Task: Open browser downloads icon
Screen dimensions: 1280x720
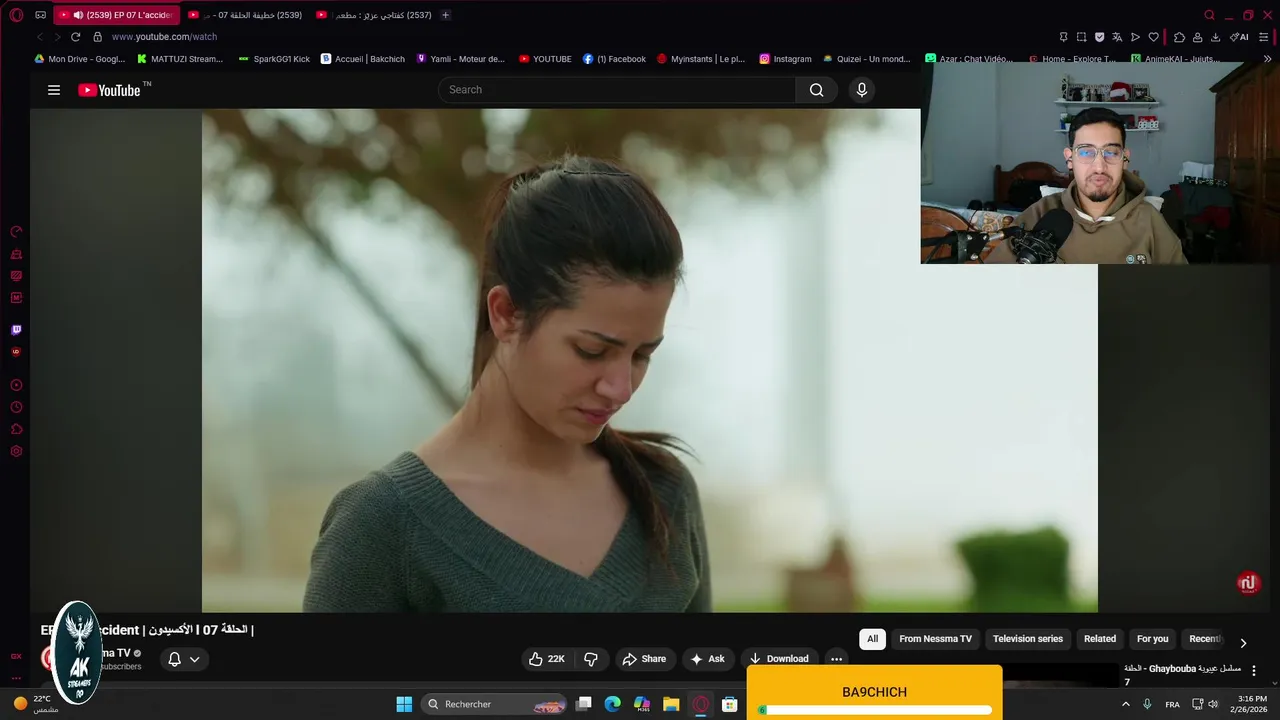Action: 1215,37
